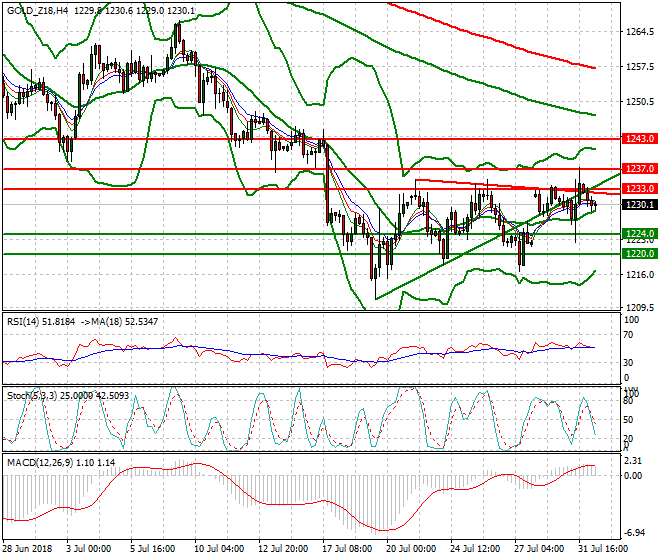Click the MACD 2.31 scale value
This screenshot has width=660, height=560.
[x=633, y=461]
